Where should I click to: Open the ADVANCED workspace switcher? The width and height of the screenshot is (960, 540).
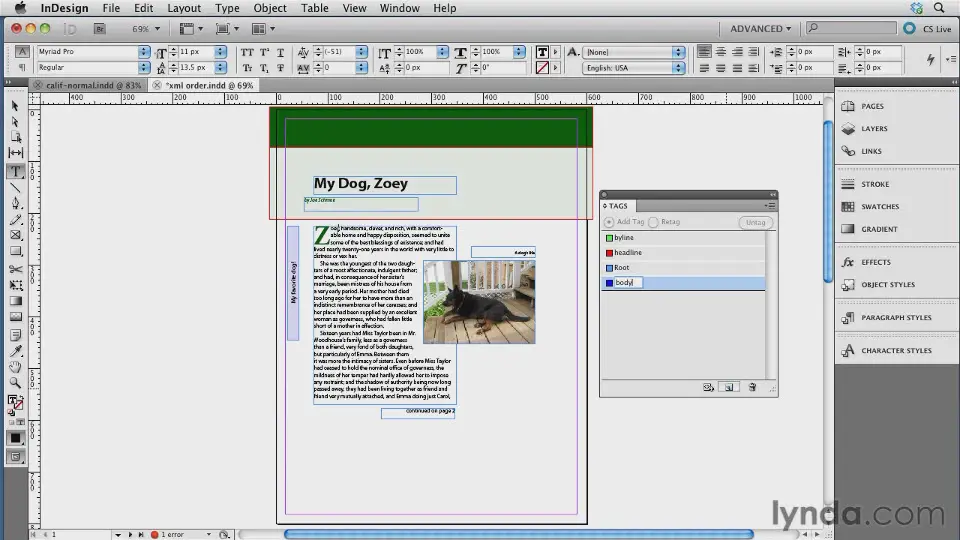coord(761,29)
